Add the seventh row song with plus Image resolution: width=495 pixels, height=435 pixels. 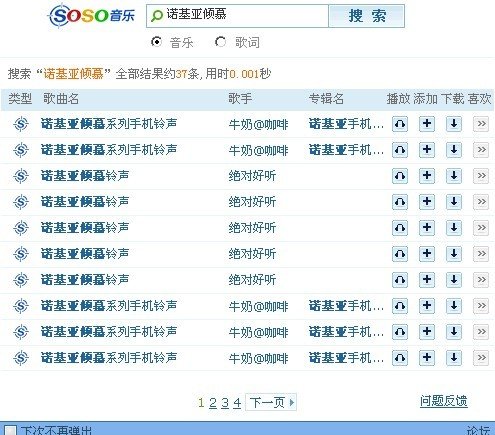(427, 280)
